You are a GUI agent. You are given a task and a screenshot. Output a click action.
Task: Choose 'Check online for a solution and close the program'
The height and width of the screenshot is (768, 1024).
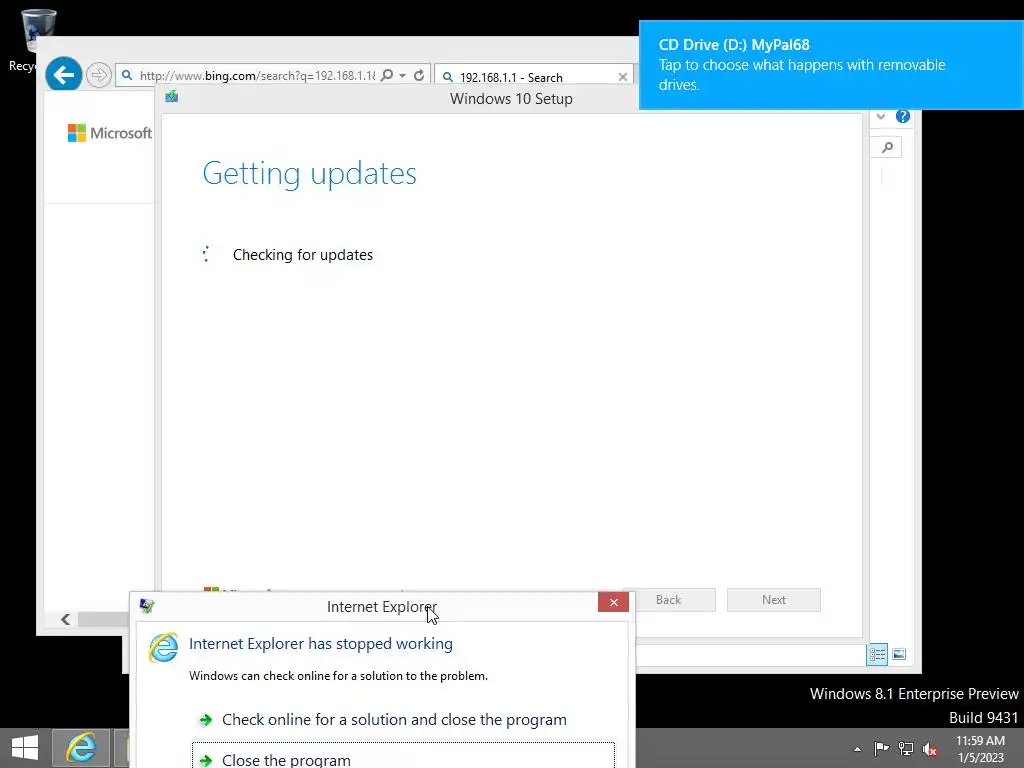[394, 720]
